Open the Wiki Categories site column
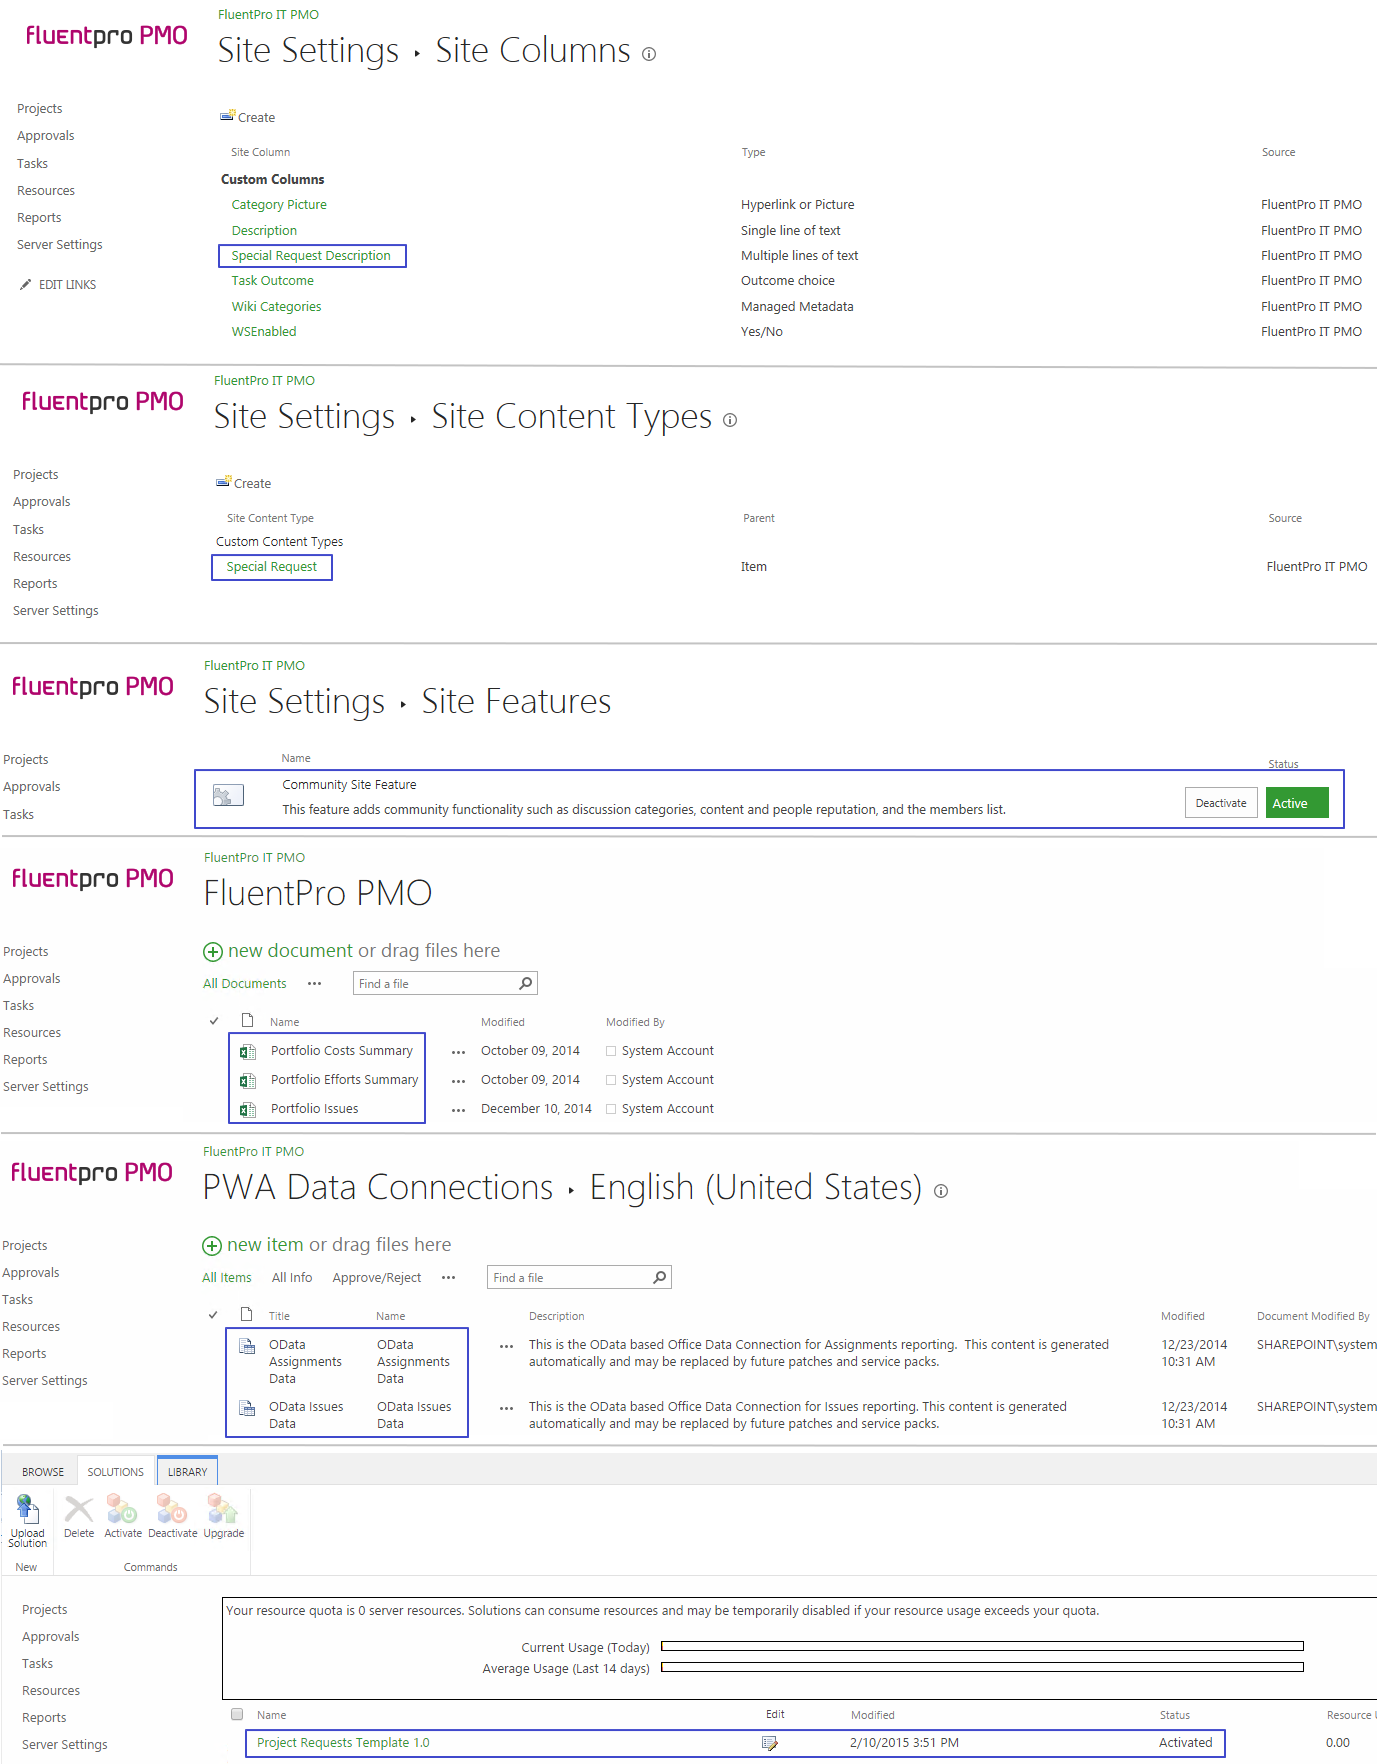The height and width of the screenshot is (1764, 1377). point(276,307)
